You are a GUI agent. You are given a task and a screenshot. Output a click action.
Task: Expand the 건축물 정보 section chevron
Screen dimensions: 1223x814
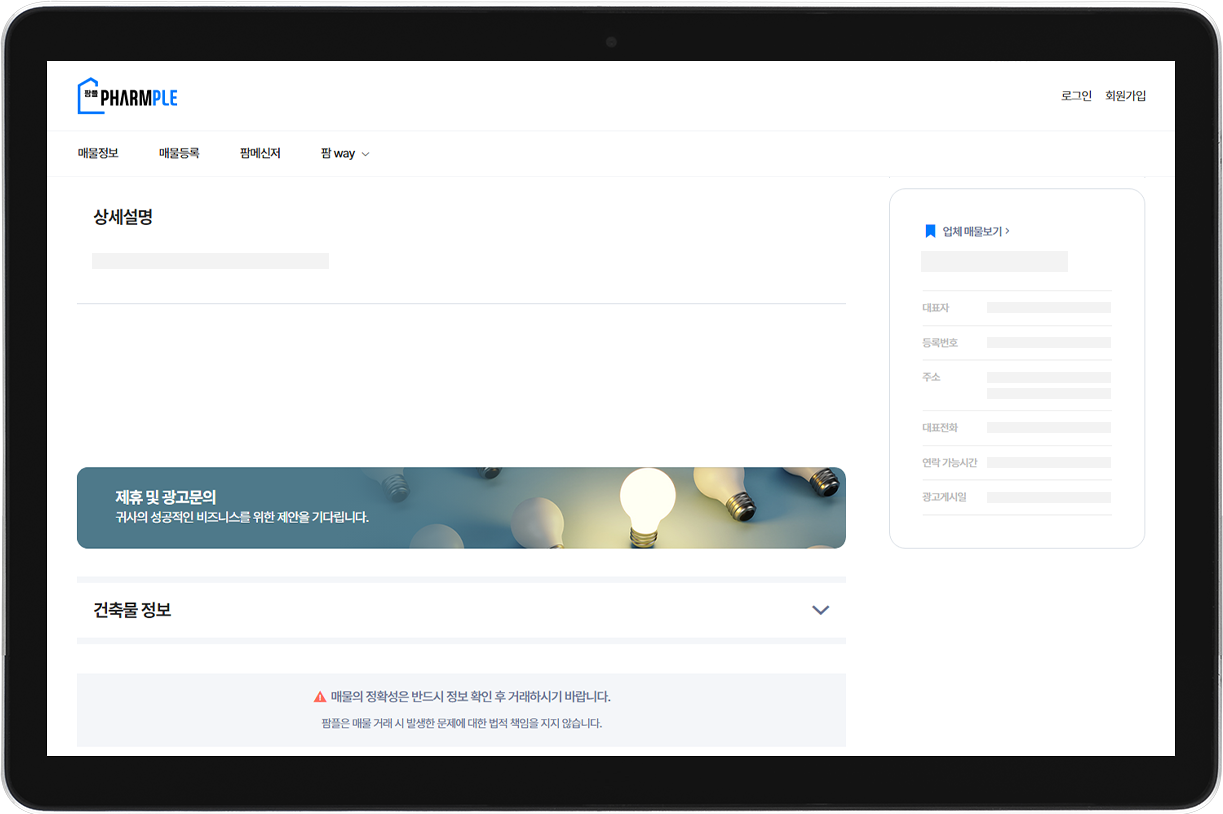(x=821, y=610)
